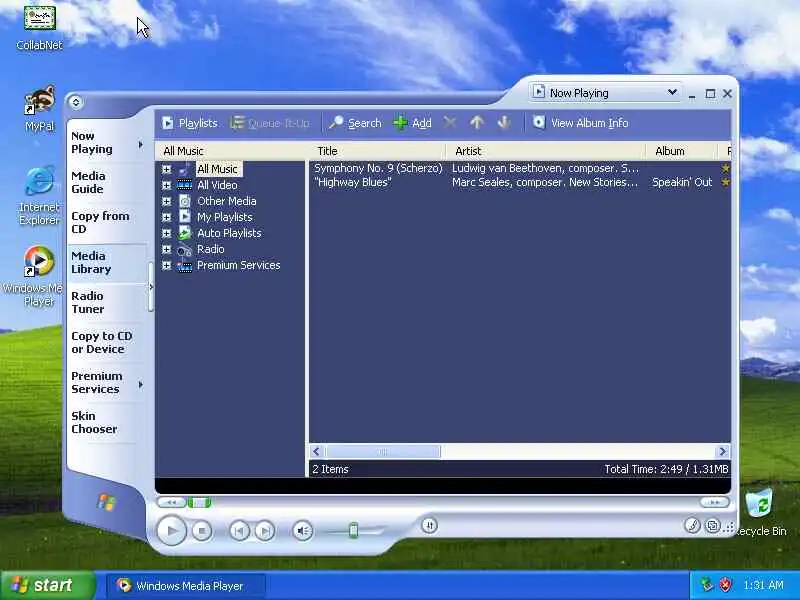This screenshot has height=600, width=800.
Task: Expand the My Playlists tree node
Action: [166, 217]
